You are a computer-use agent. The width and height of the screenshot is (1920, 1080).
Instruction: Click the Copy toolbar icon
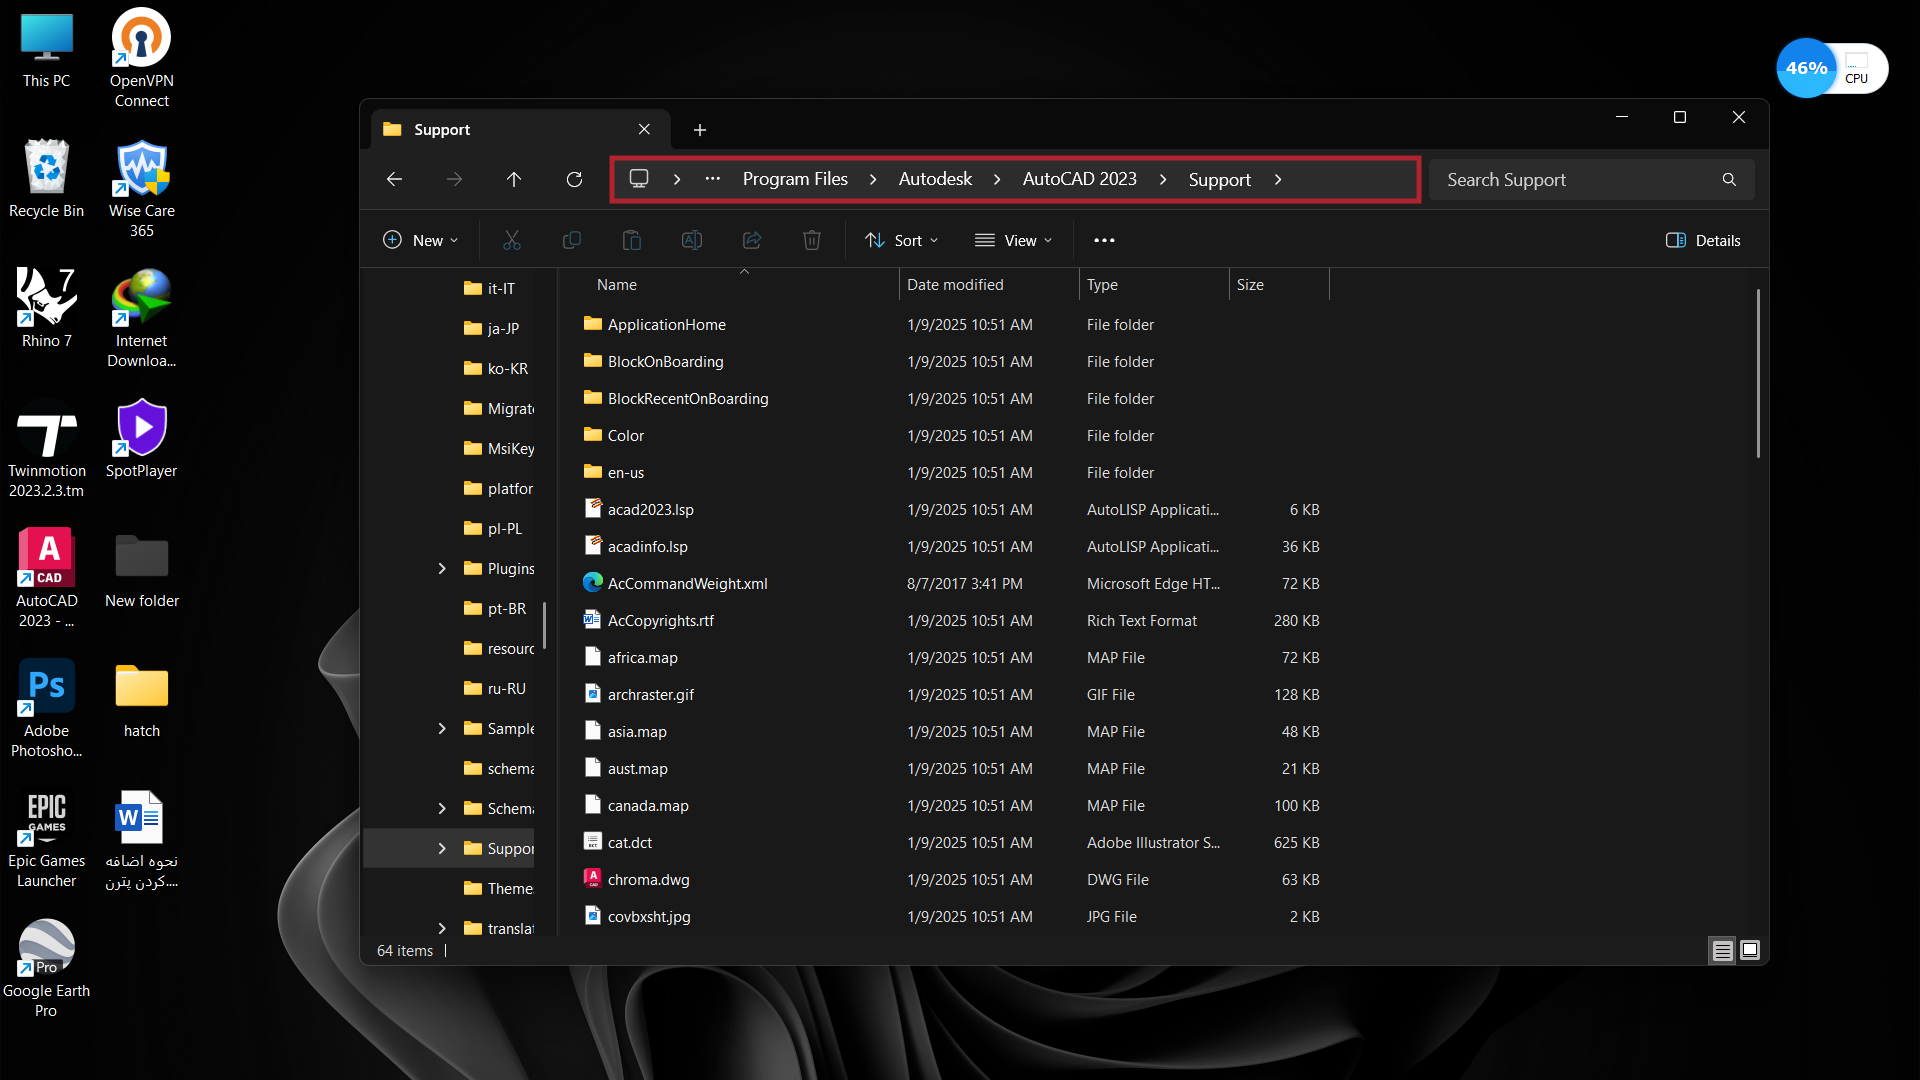(572, 240)
